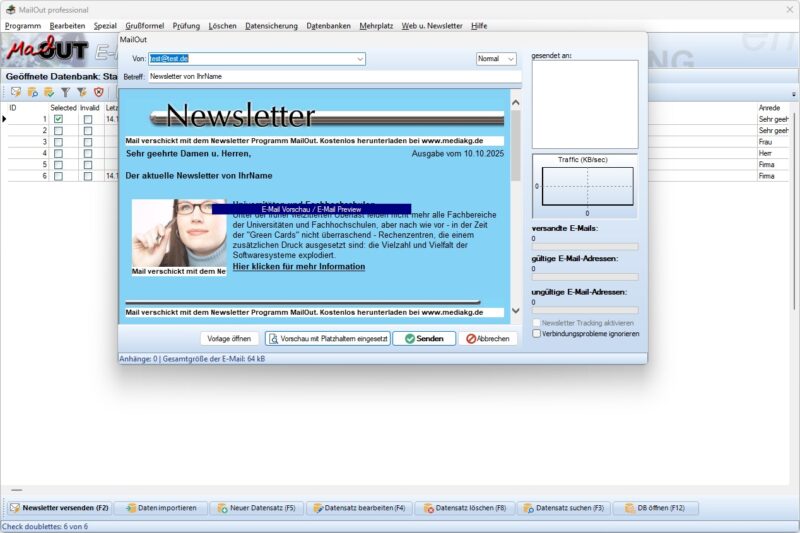Check Invalid checkbox for row 4
This screenshot has height=533, width=800.
(x=88, y=153)
